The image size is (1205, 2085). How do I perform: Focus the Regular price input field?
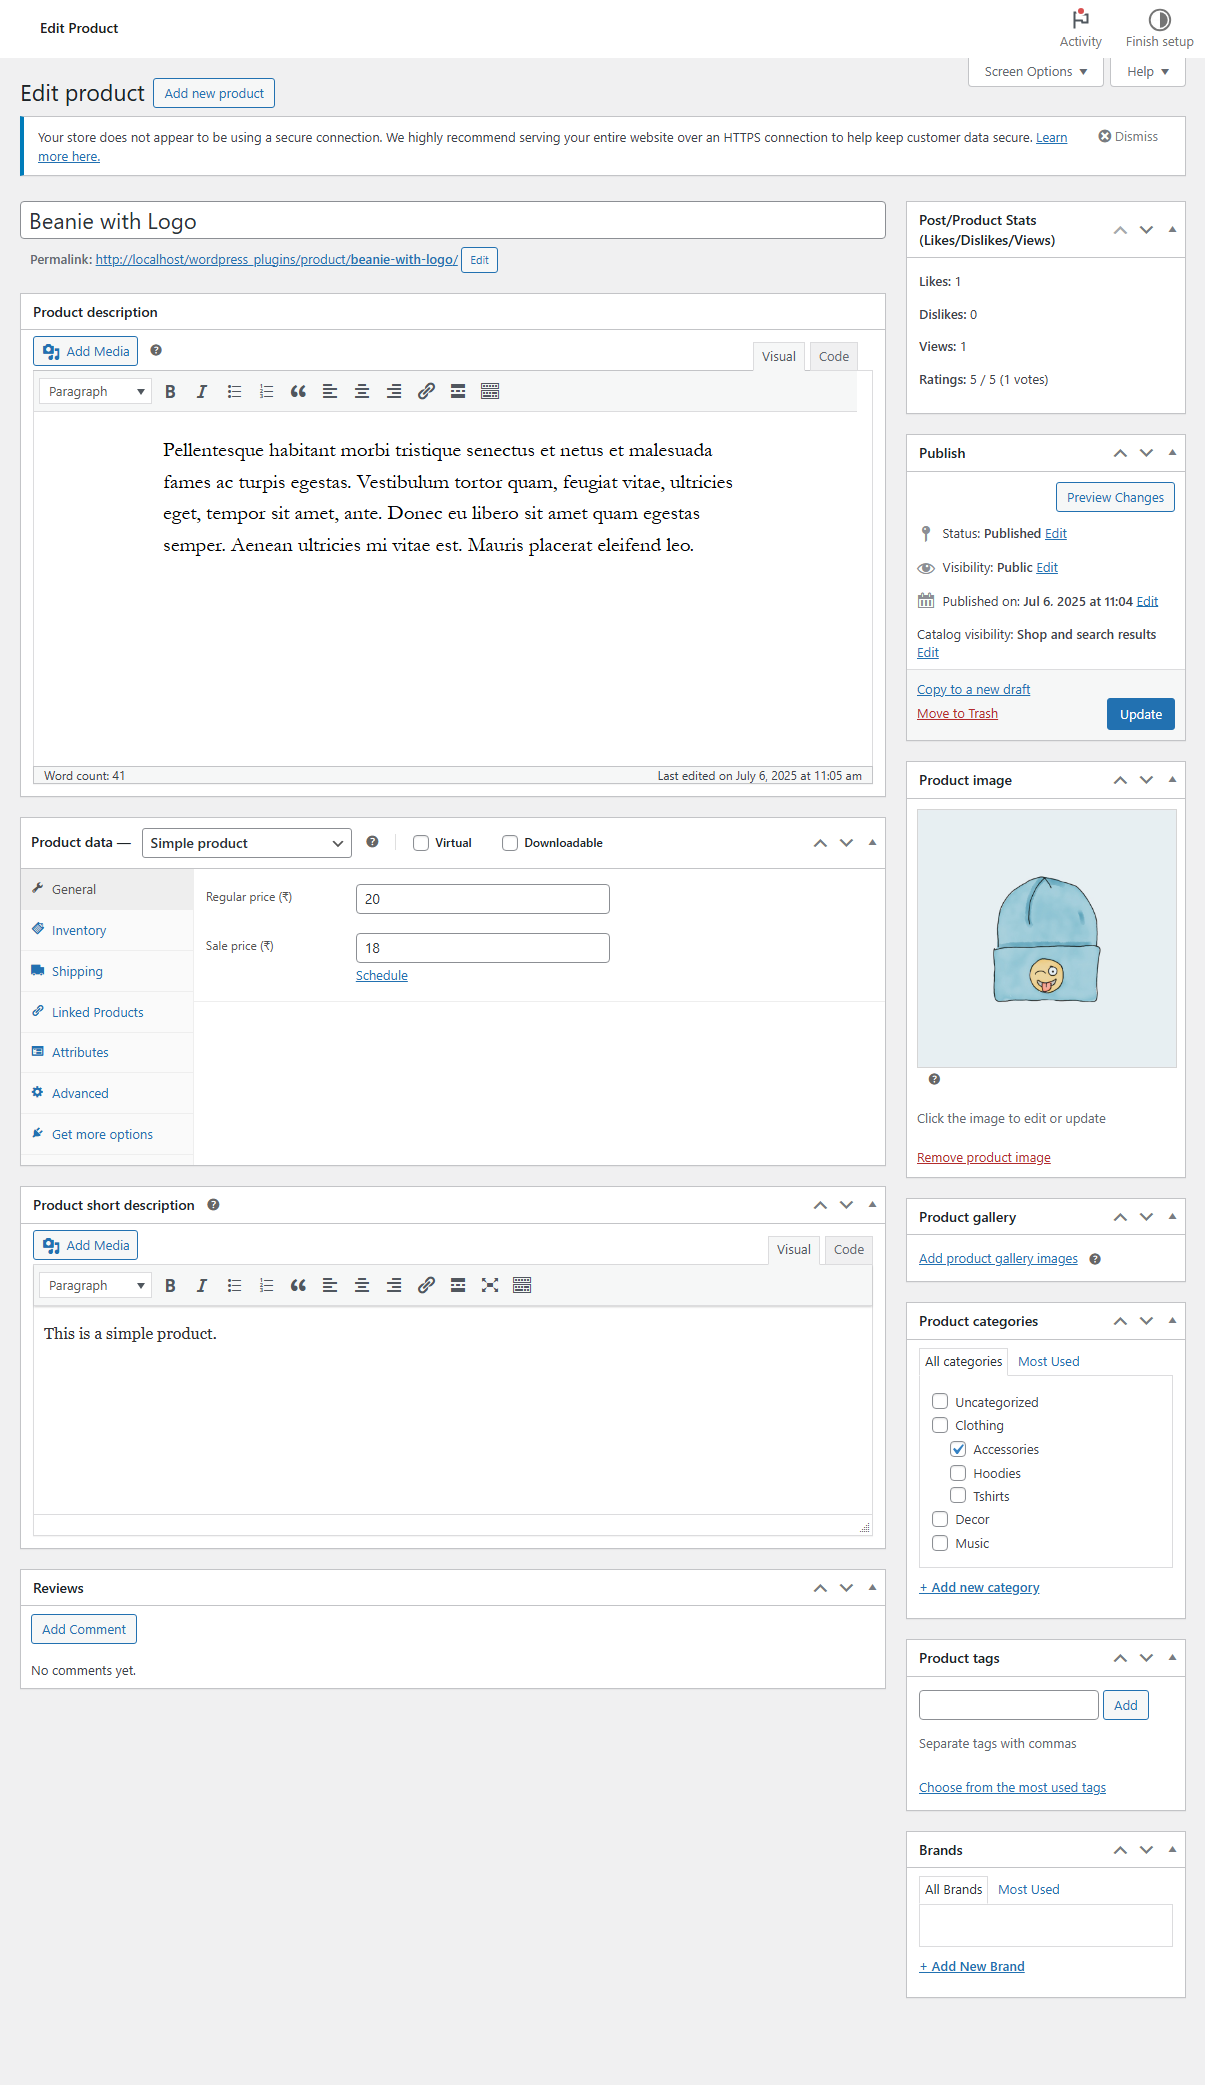[482, 899]
